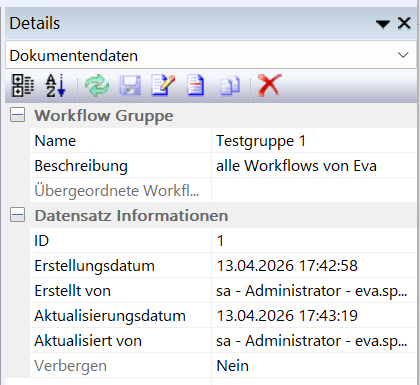The image size is (420, 385).
Task: Click the Verbergen value Nein
Action: [314, 366]
